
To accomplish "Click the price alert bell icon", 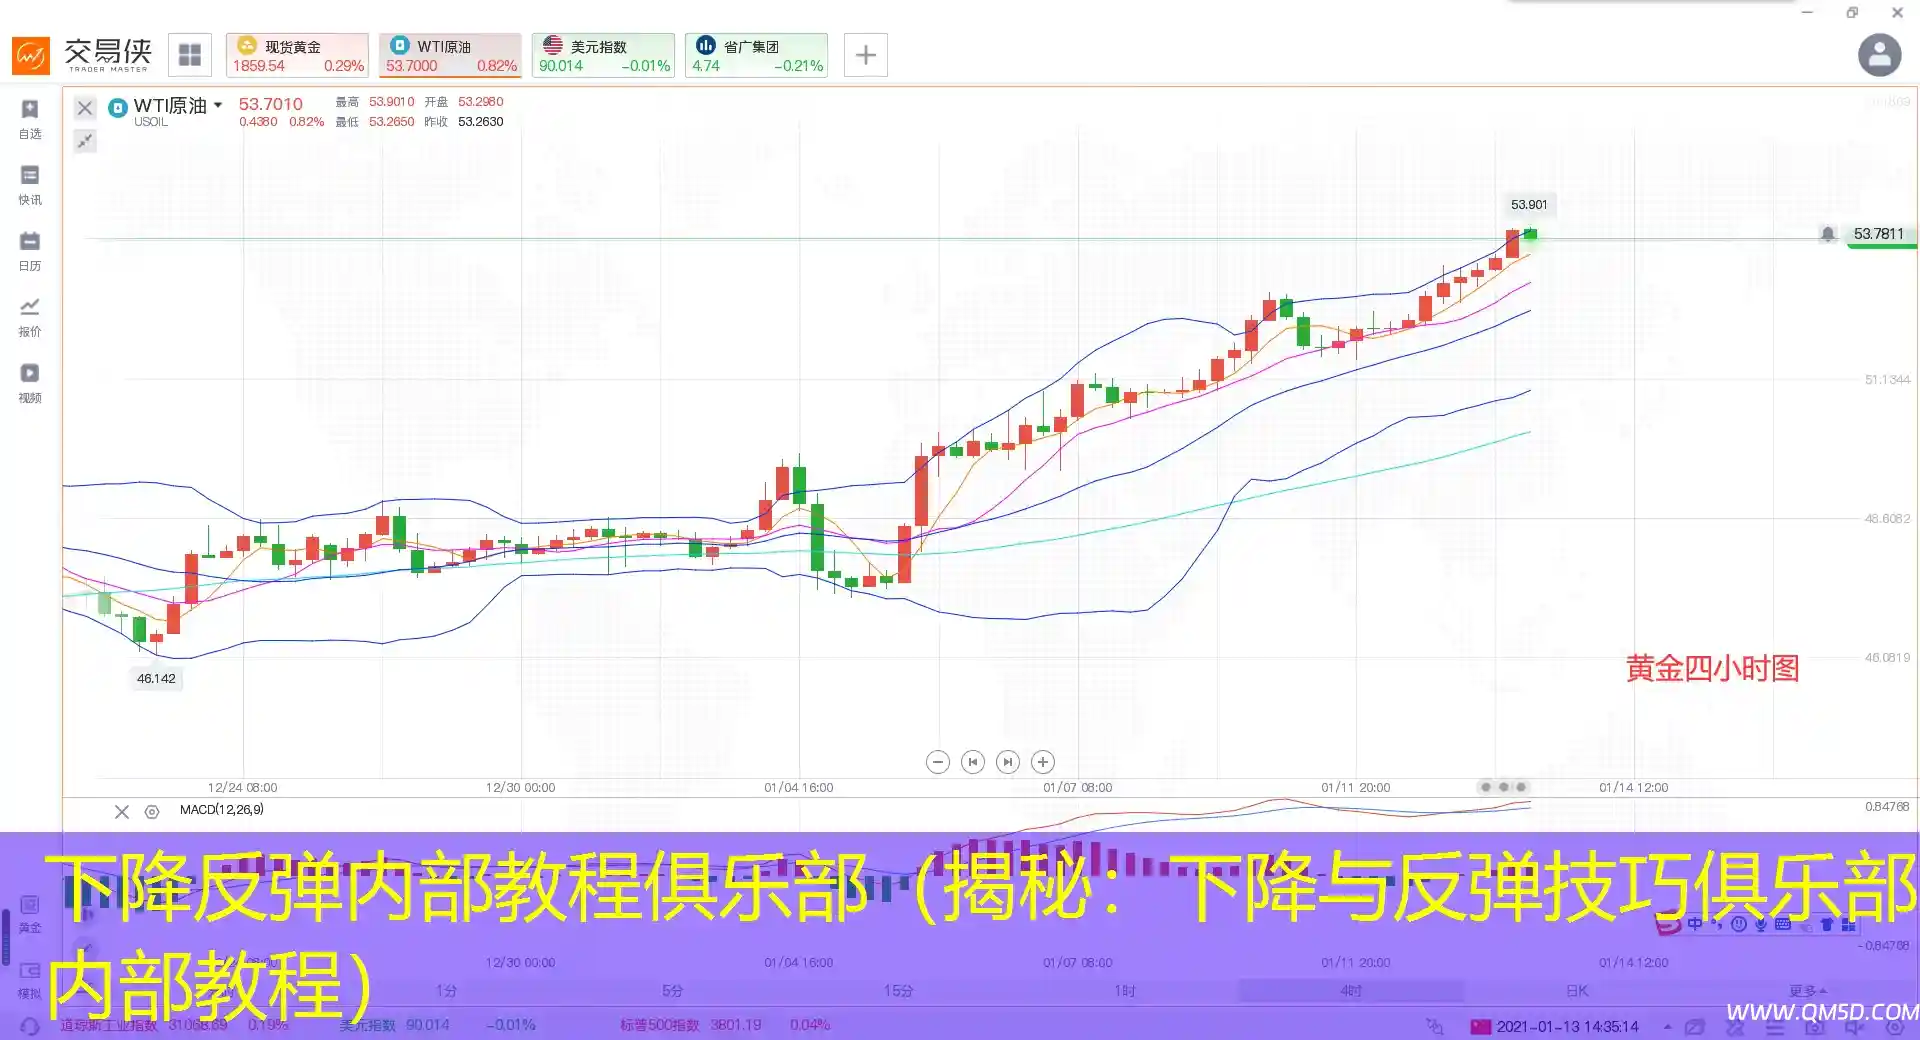I will pyautogui.click(x=1828, y=234).
